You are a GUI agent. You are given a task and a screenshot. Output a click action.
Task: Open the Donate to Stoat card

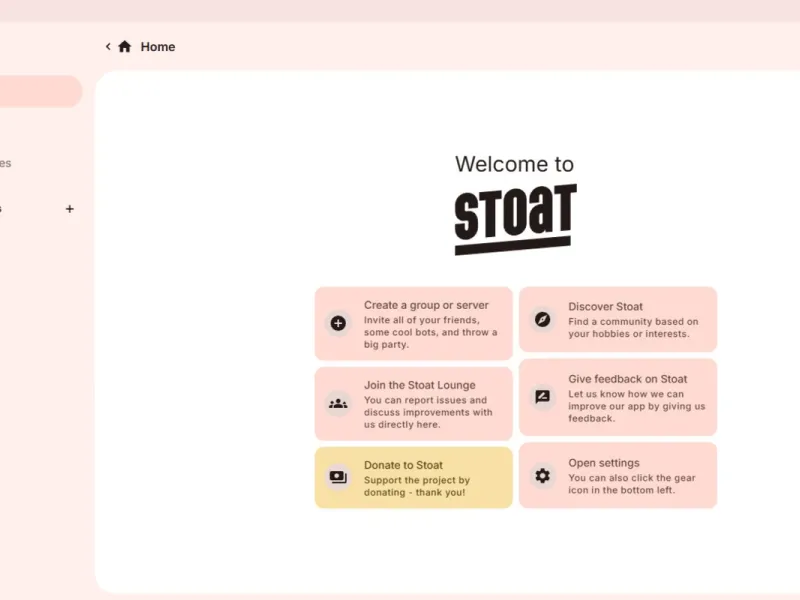413,478
